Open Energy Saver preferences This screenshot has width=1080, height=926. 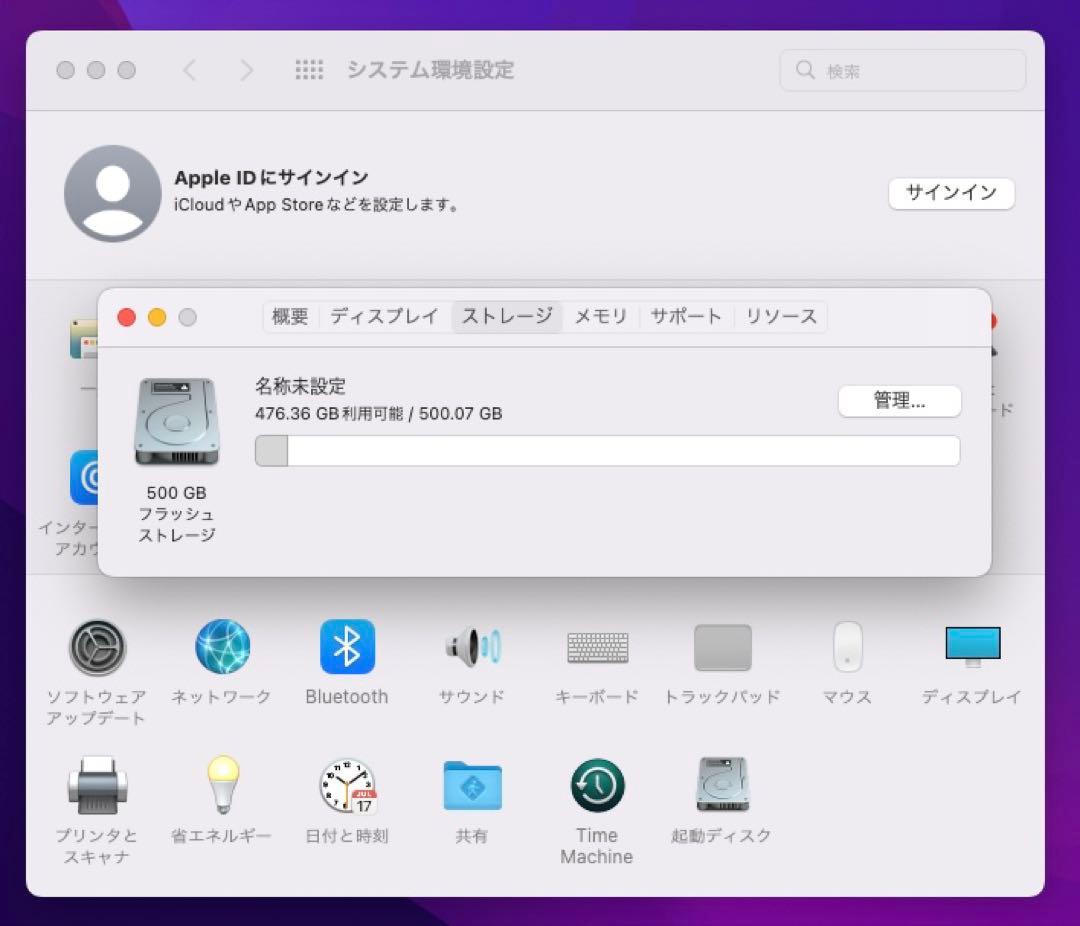pos(221,786)
